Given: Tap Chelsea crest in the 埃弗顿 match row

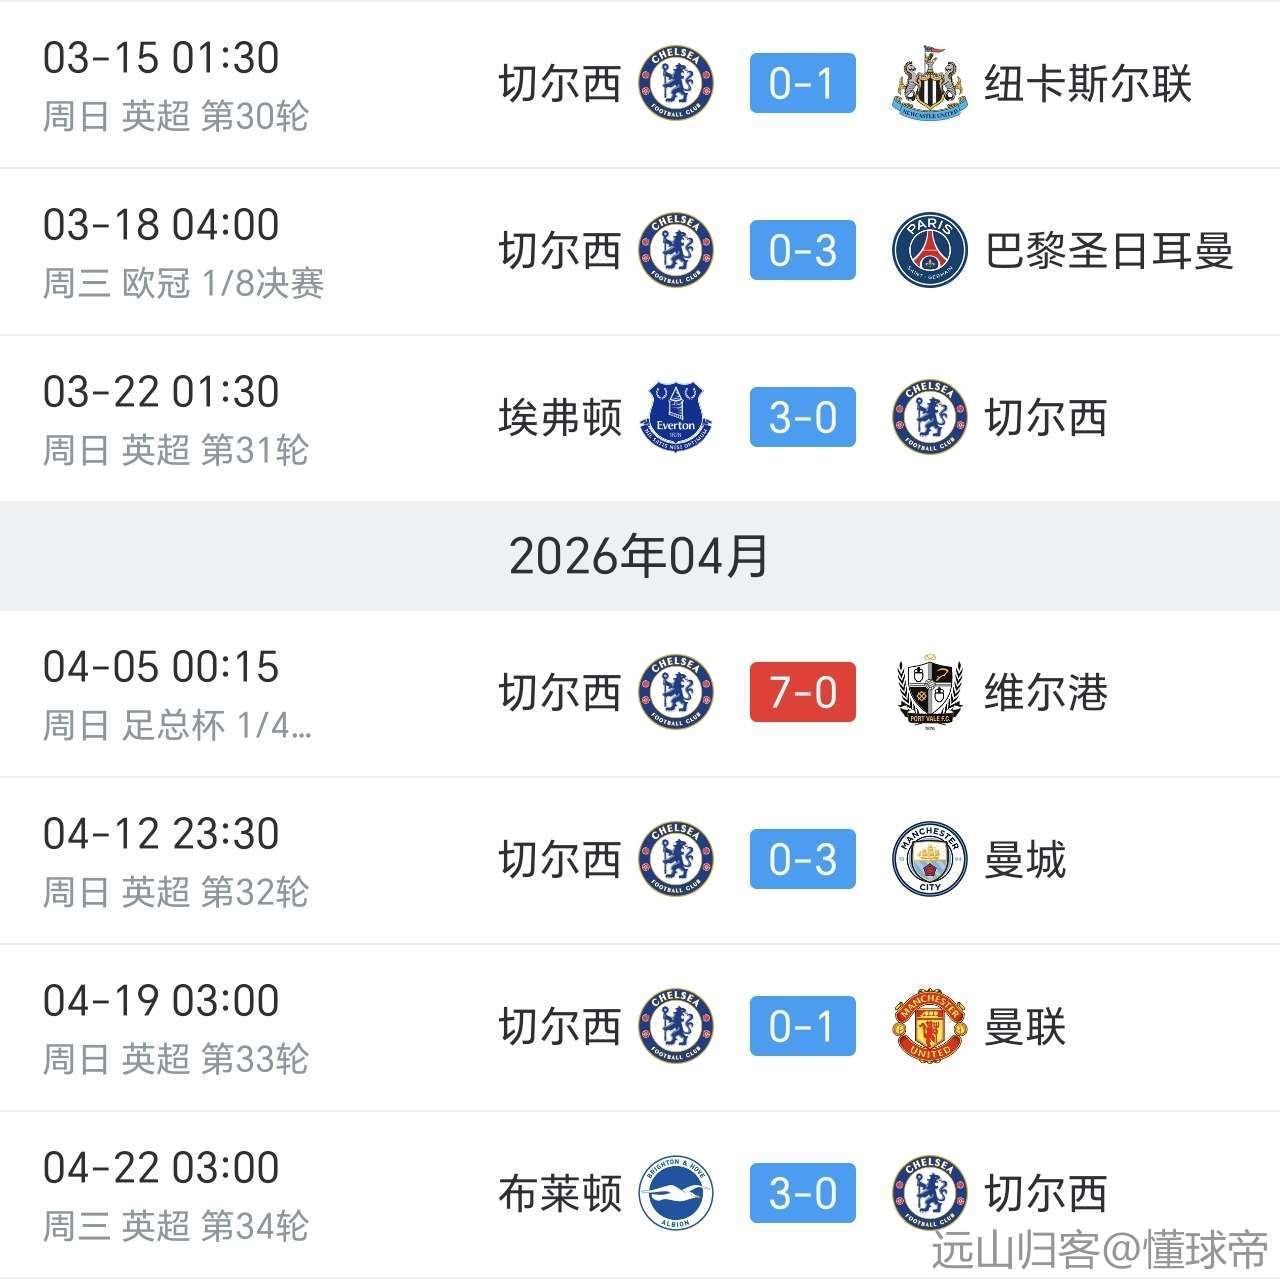Looking at the screenshot, I should (929, 418).
